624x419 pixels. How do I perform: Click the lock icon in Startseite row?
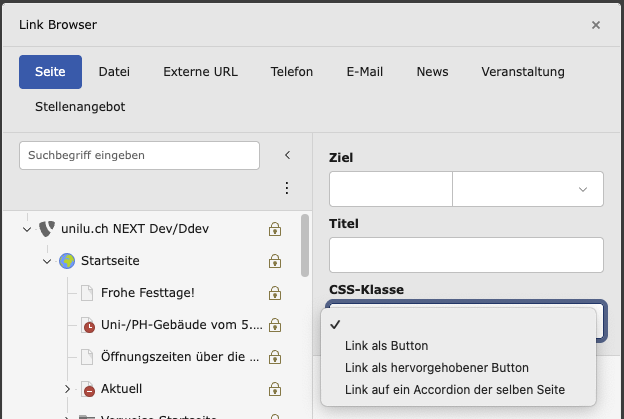pos(274,261)
